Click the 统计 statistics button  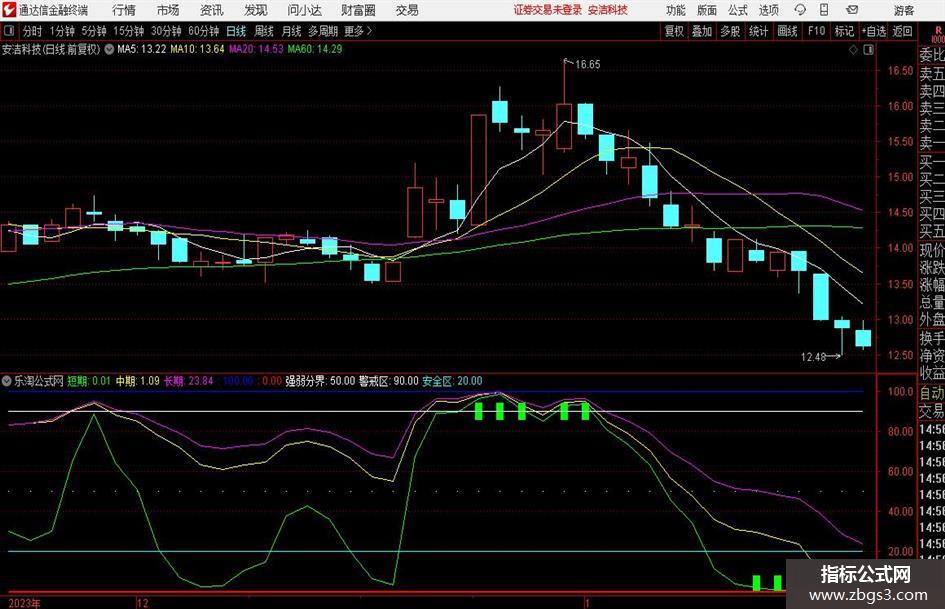[759, 31]
